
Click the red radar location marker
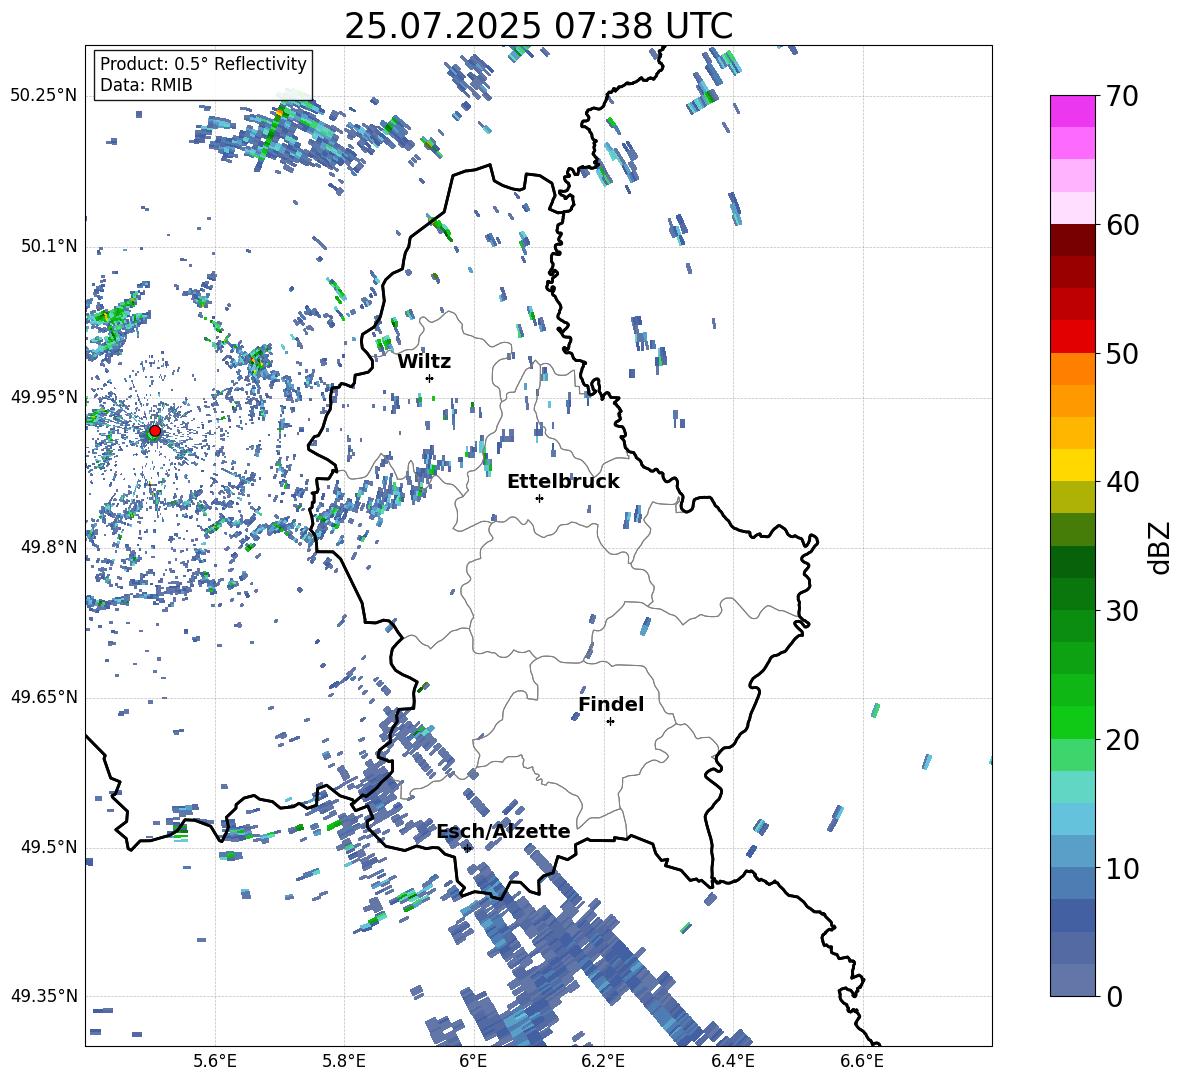coord(154,431)
